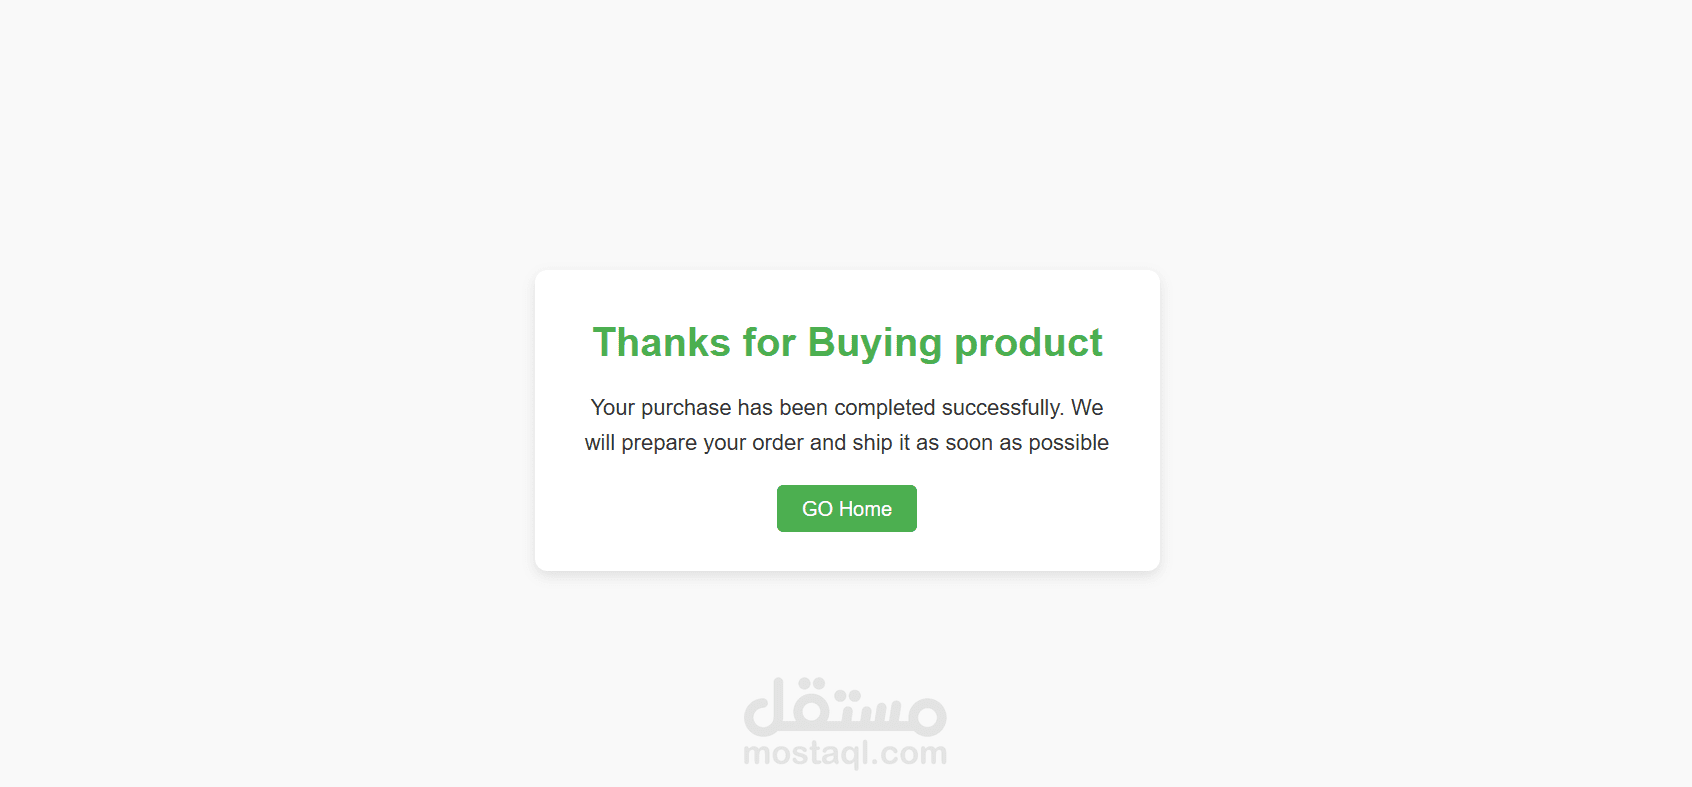Click the word "purchase" in the message

click(x=686, y=408)
